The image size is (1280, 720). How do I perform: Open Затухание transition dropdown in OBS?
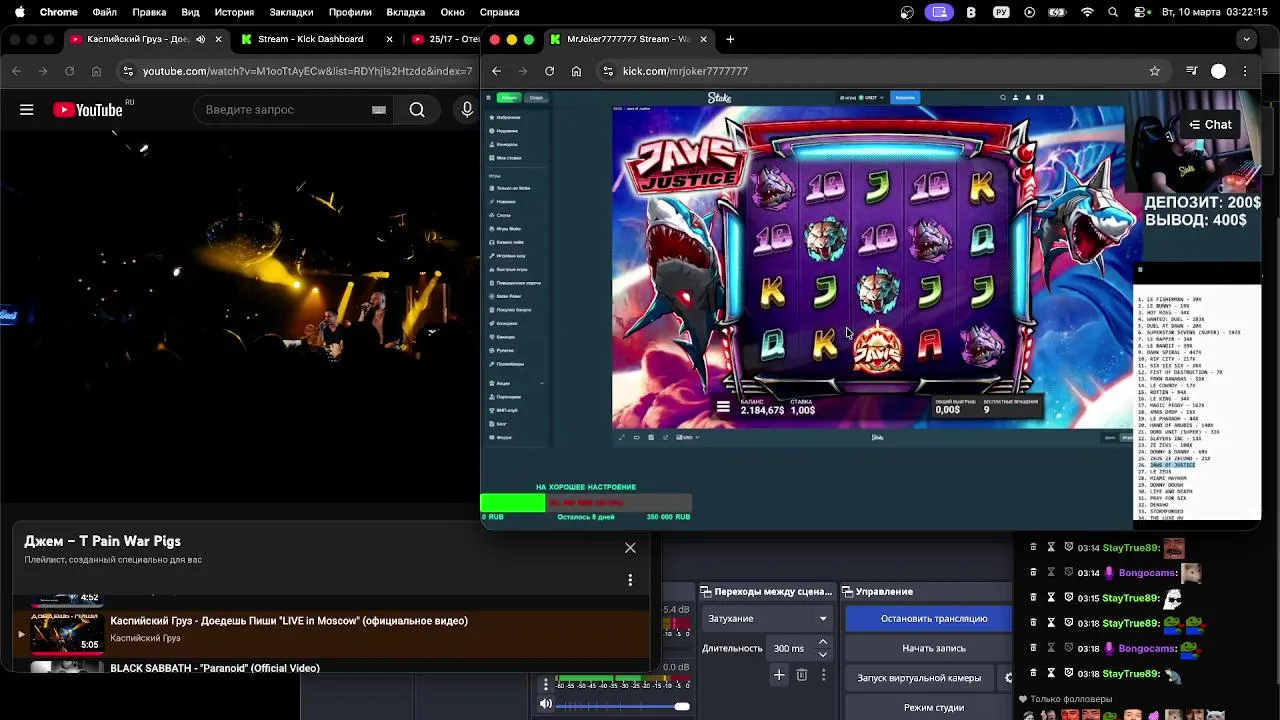(x=766, y=618)
